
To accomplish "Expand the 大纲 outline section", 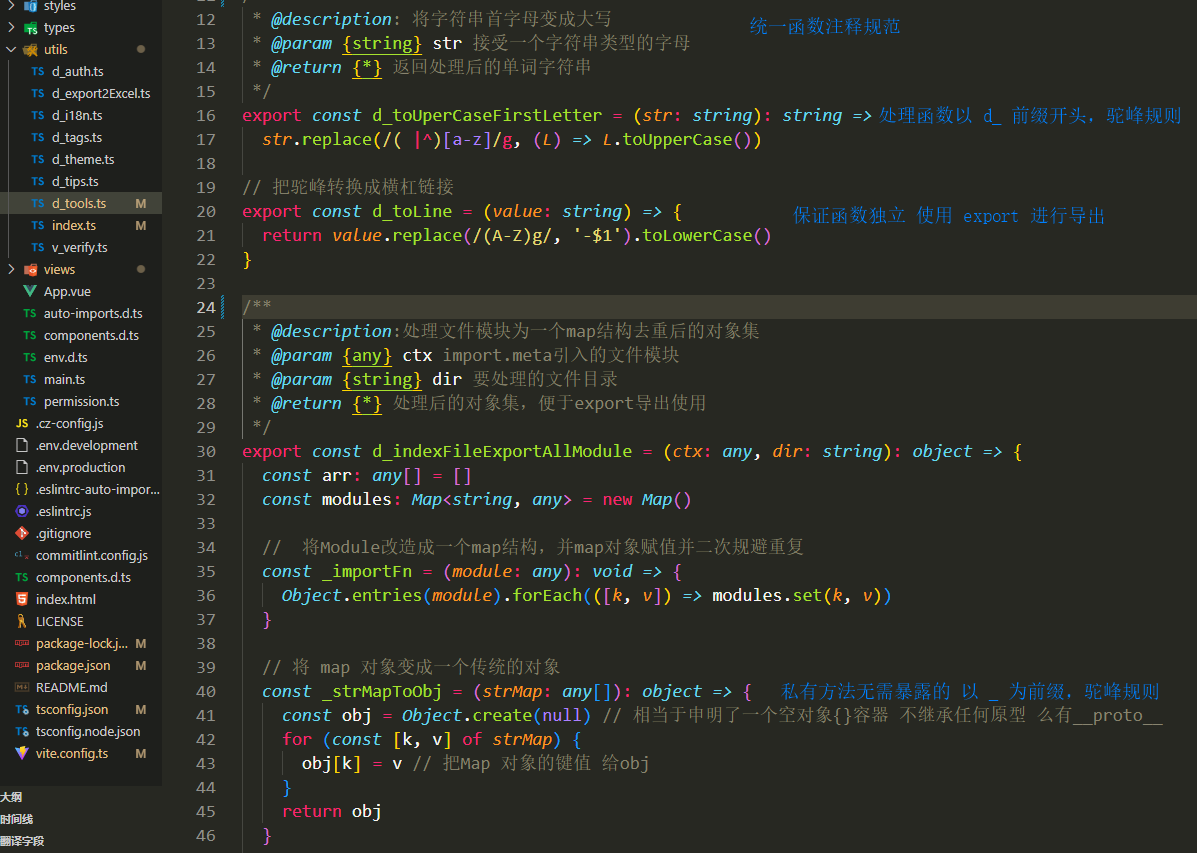I will click(11, 797).
